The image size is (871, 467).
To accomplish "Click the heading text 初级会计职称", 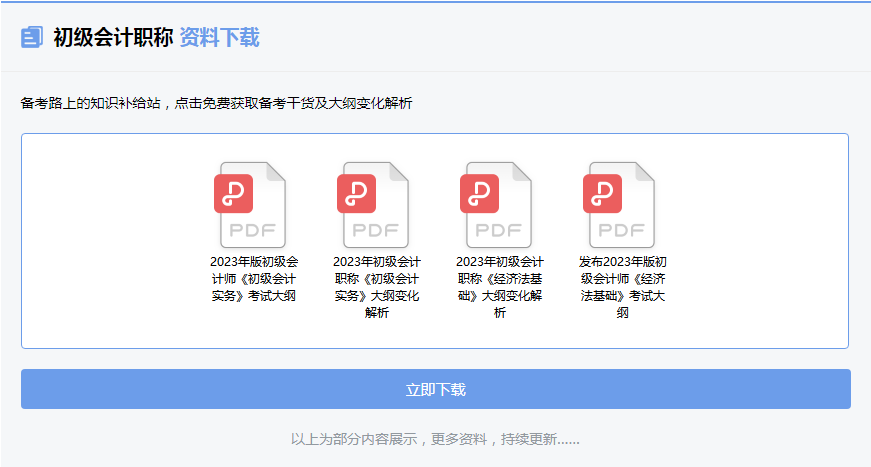I will pyautogui.click(x=113, y=38).
